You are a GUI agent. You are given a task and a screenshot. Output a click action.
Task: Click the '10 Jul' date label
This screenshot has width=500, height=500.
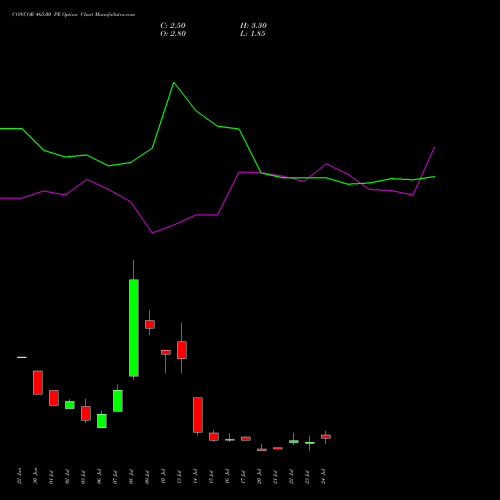(x=163, y=476)
